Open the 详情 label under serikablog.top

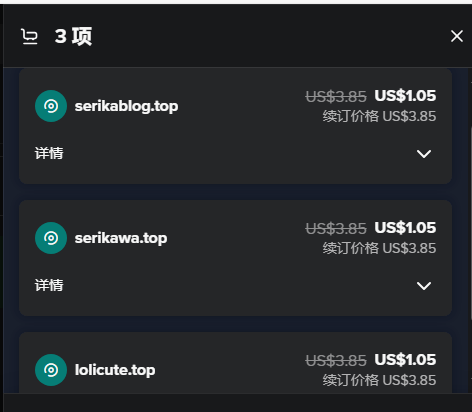pyautogui.click(x=49, y=153)
